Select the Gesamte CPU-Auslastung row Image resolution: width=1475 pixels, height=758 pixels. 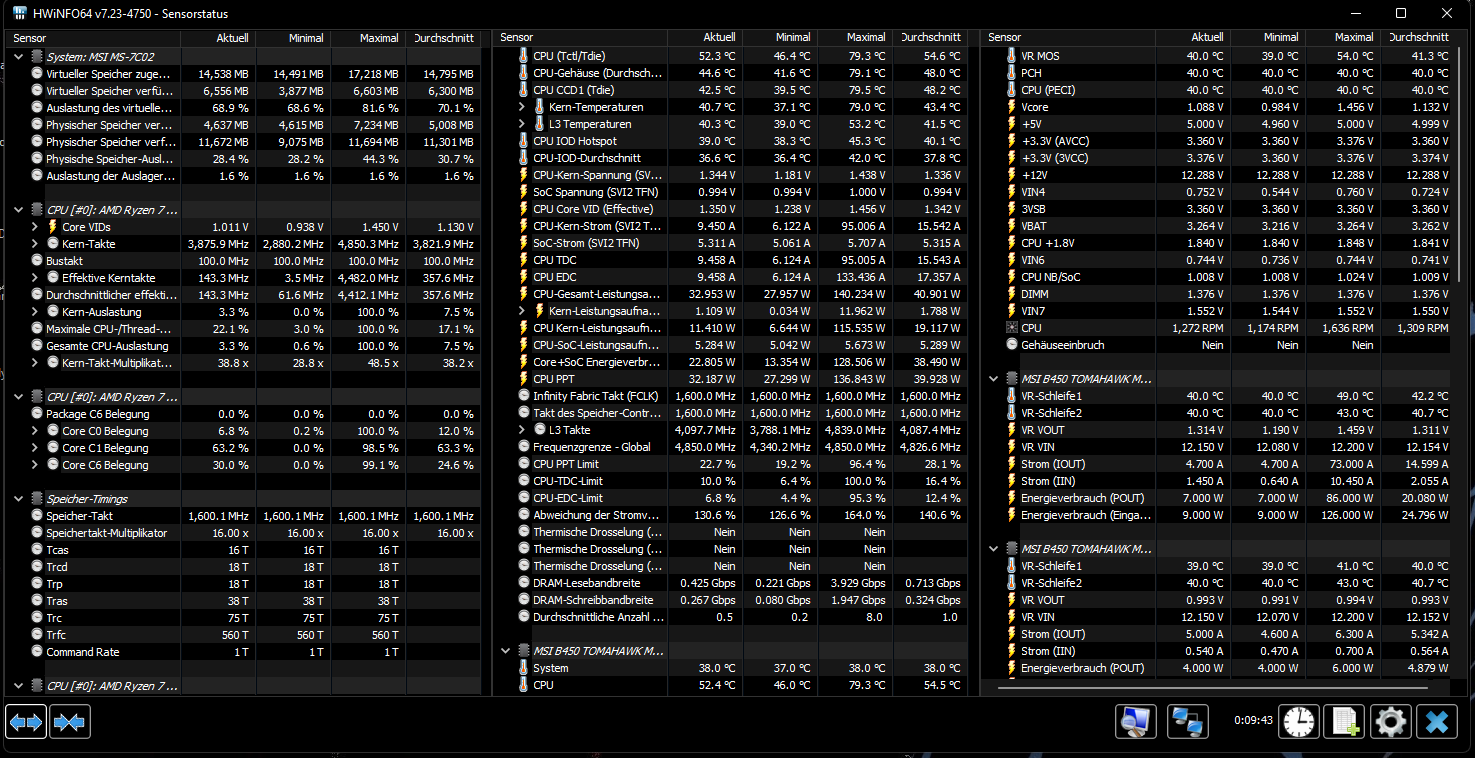(x=244, y=346)
